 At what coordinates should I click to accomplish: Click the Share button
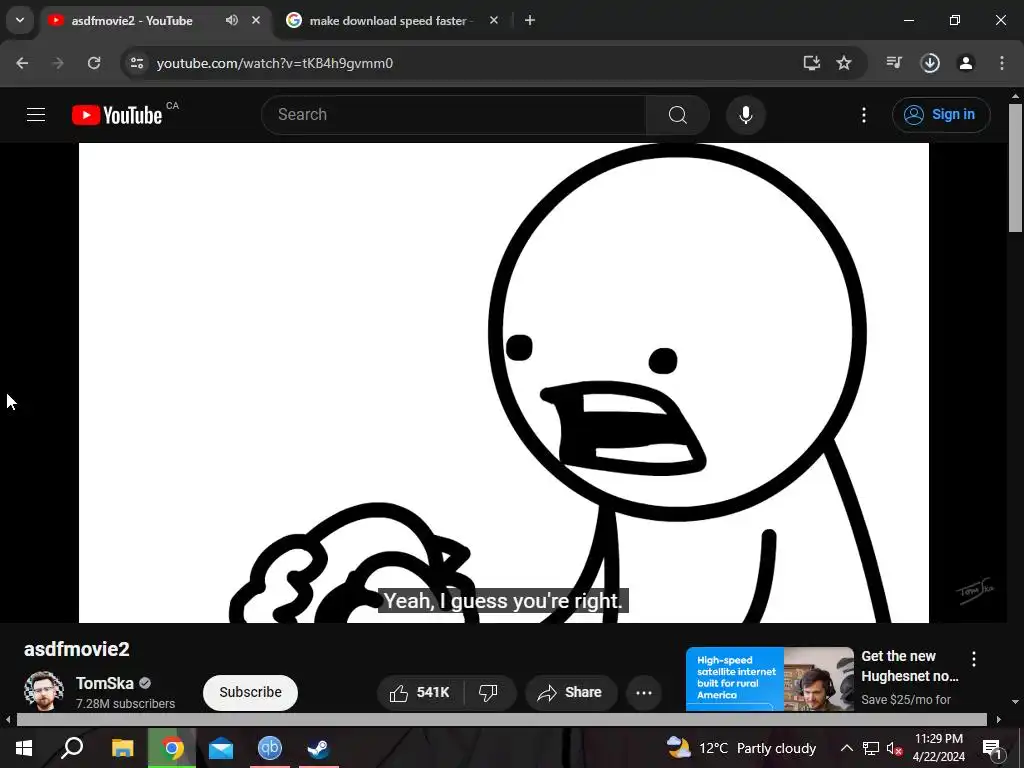point(571,692)
